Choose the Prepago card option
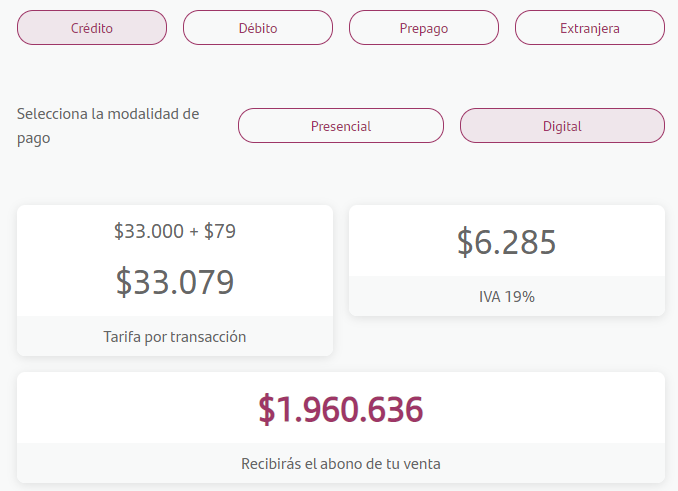Image resolution: width=678 pixels, height=491 pixels. tap(424, 28)
